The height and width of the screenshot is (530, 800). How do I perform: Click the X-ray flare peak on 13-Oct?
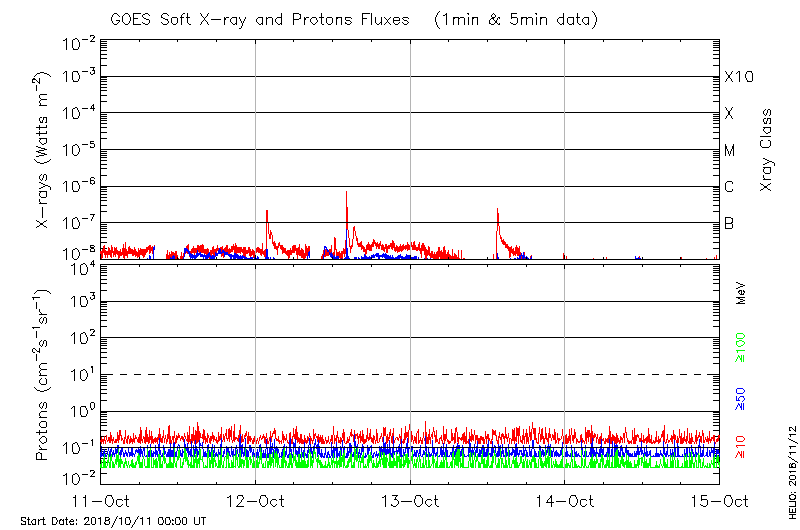coord(497,210)
